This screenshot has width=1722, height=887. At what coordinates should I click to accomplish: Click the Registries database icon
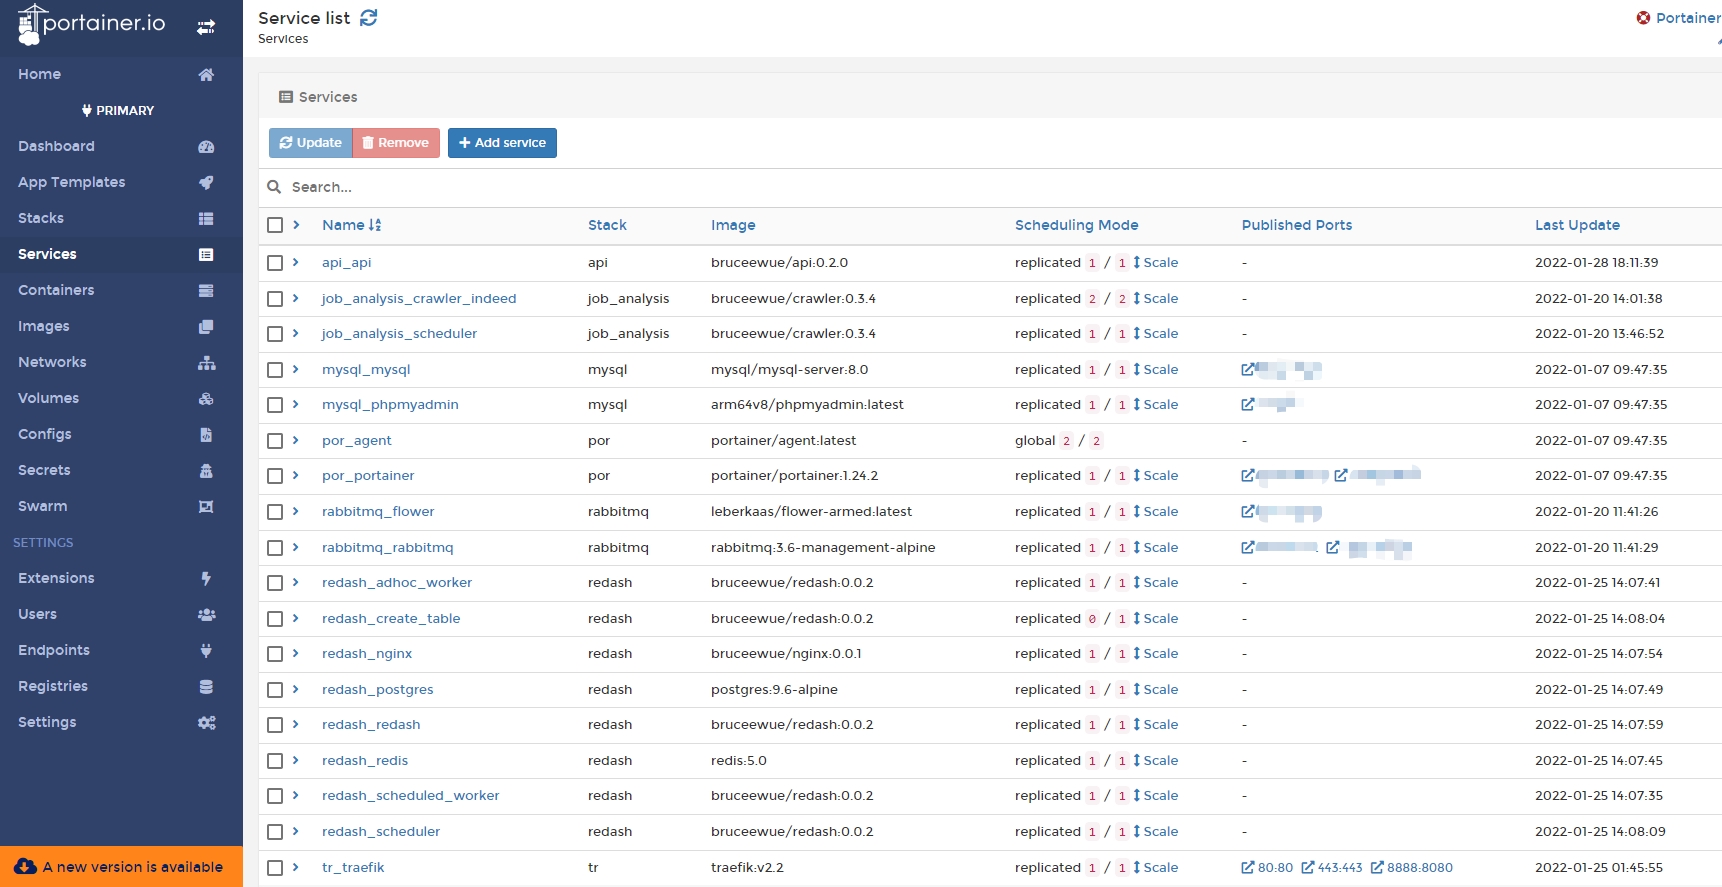coord(206,687)
